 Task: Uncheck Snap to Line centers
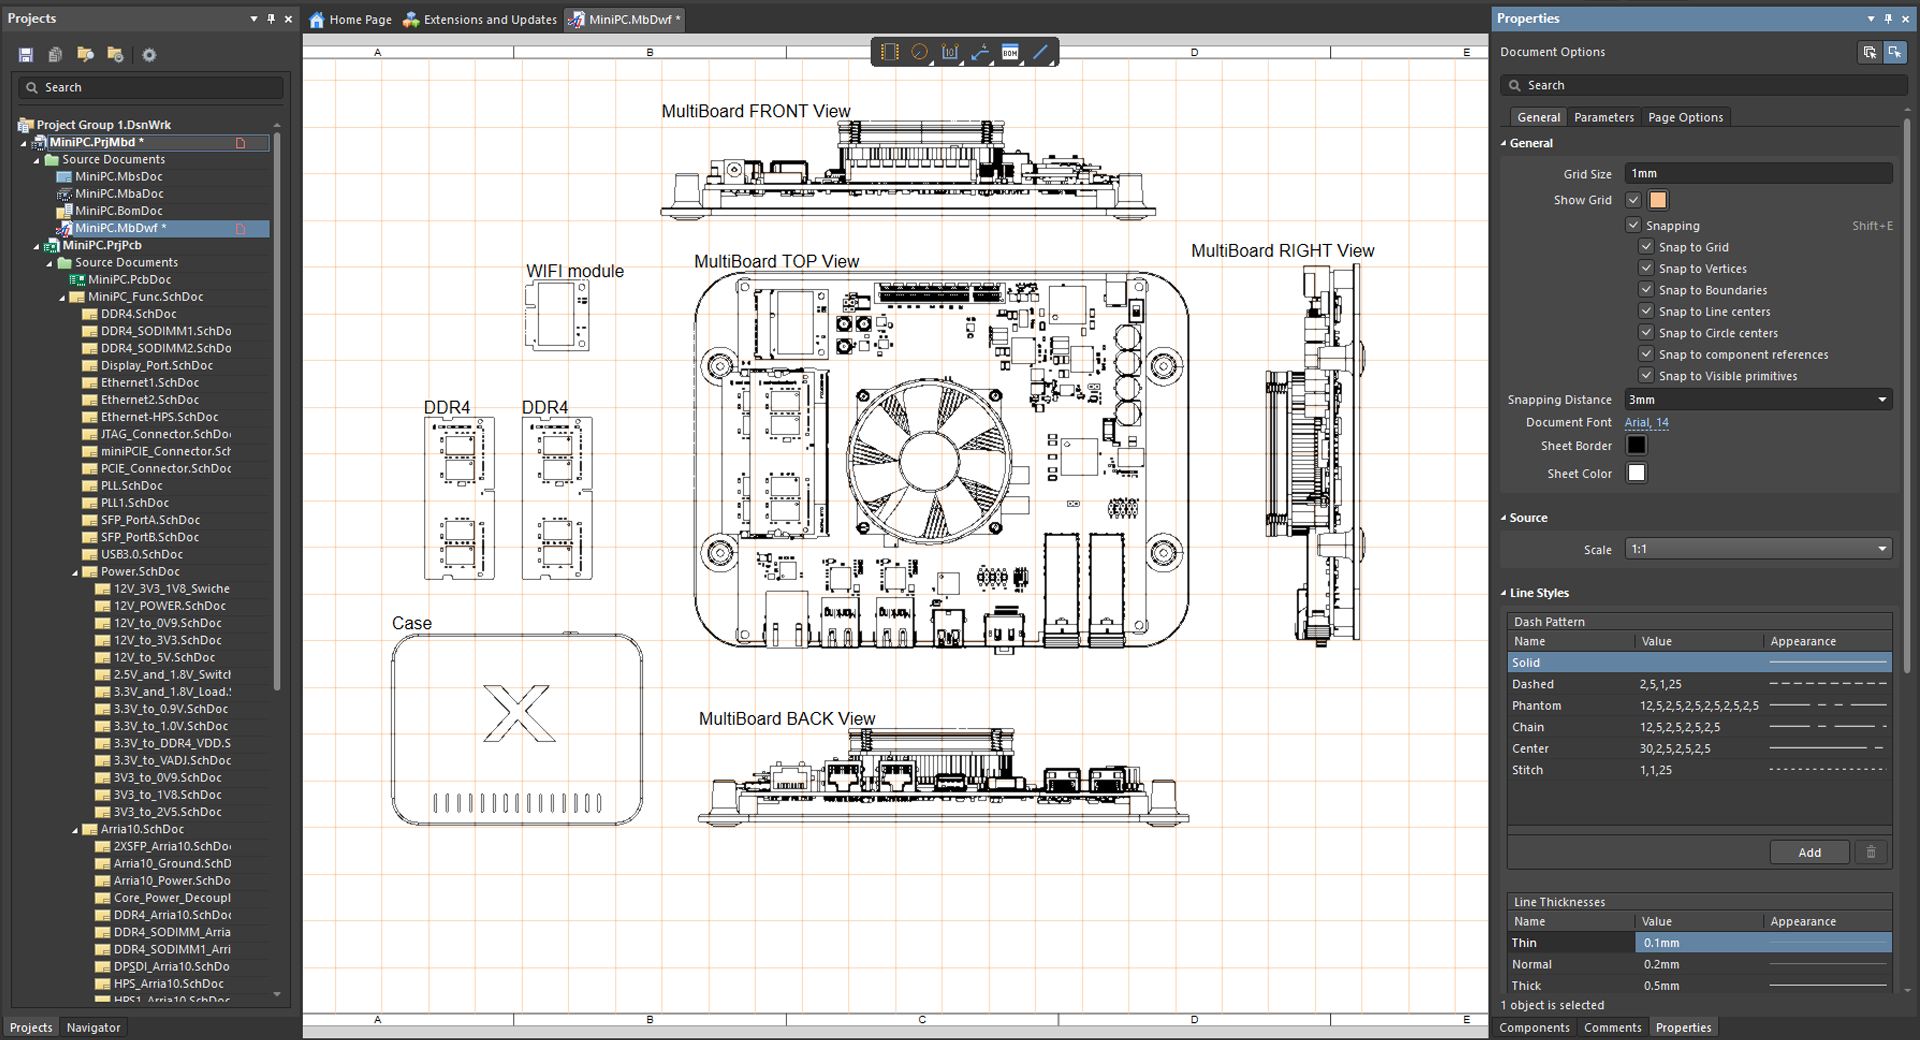pyautogui.click(x=1646, y=311)
